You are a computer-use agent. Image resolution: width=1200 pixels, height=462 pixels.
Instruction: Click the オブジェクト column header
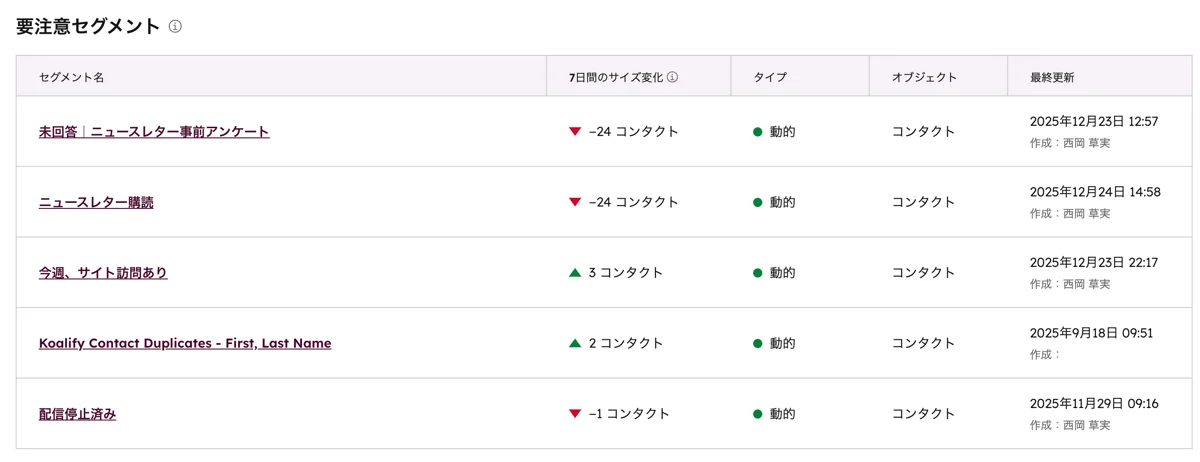coord(924,77)
